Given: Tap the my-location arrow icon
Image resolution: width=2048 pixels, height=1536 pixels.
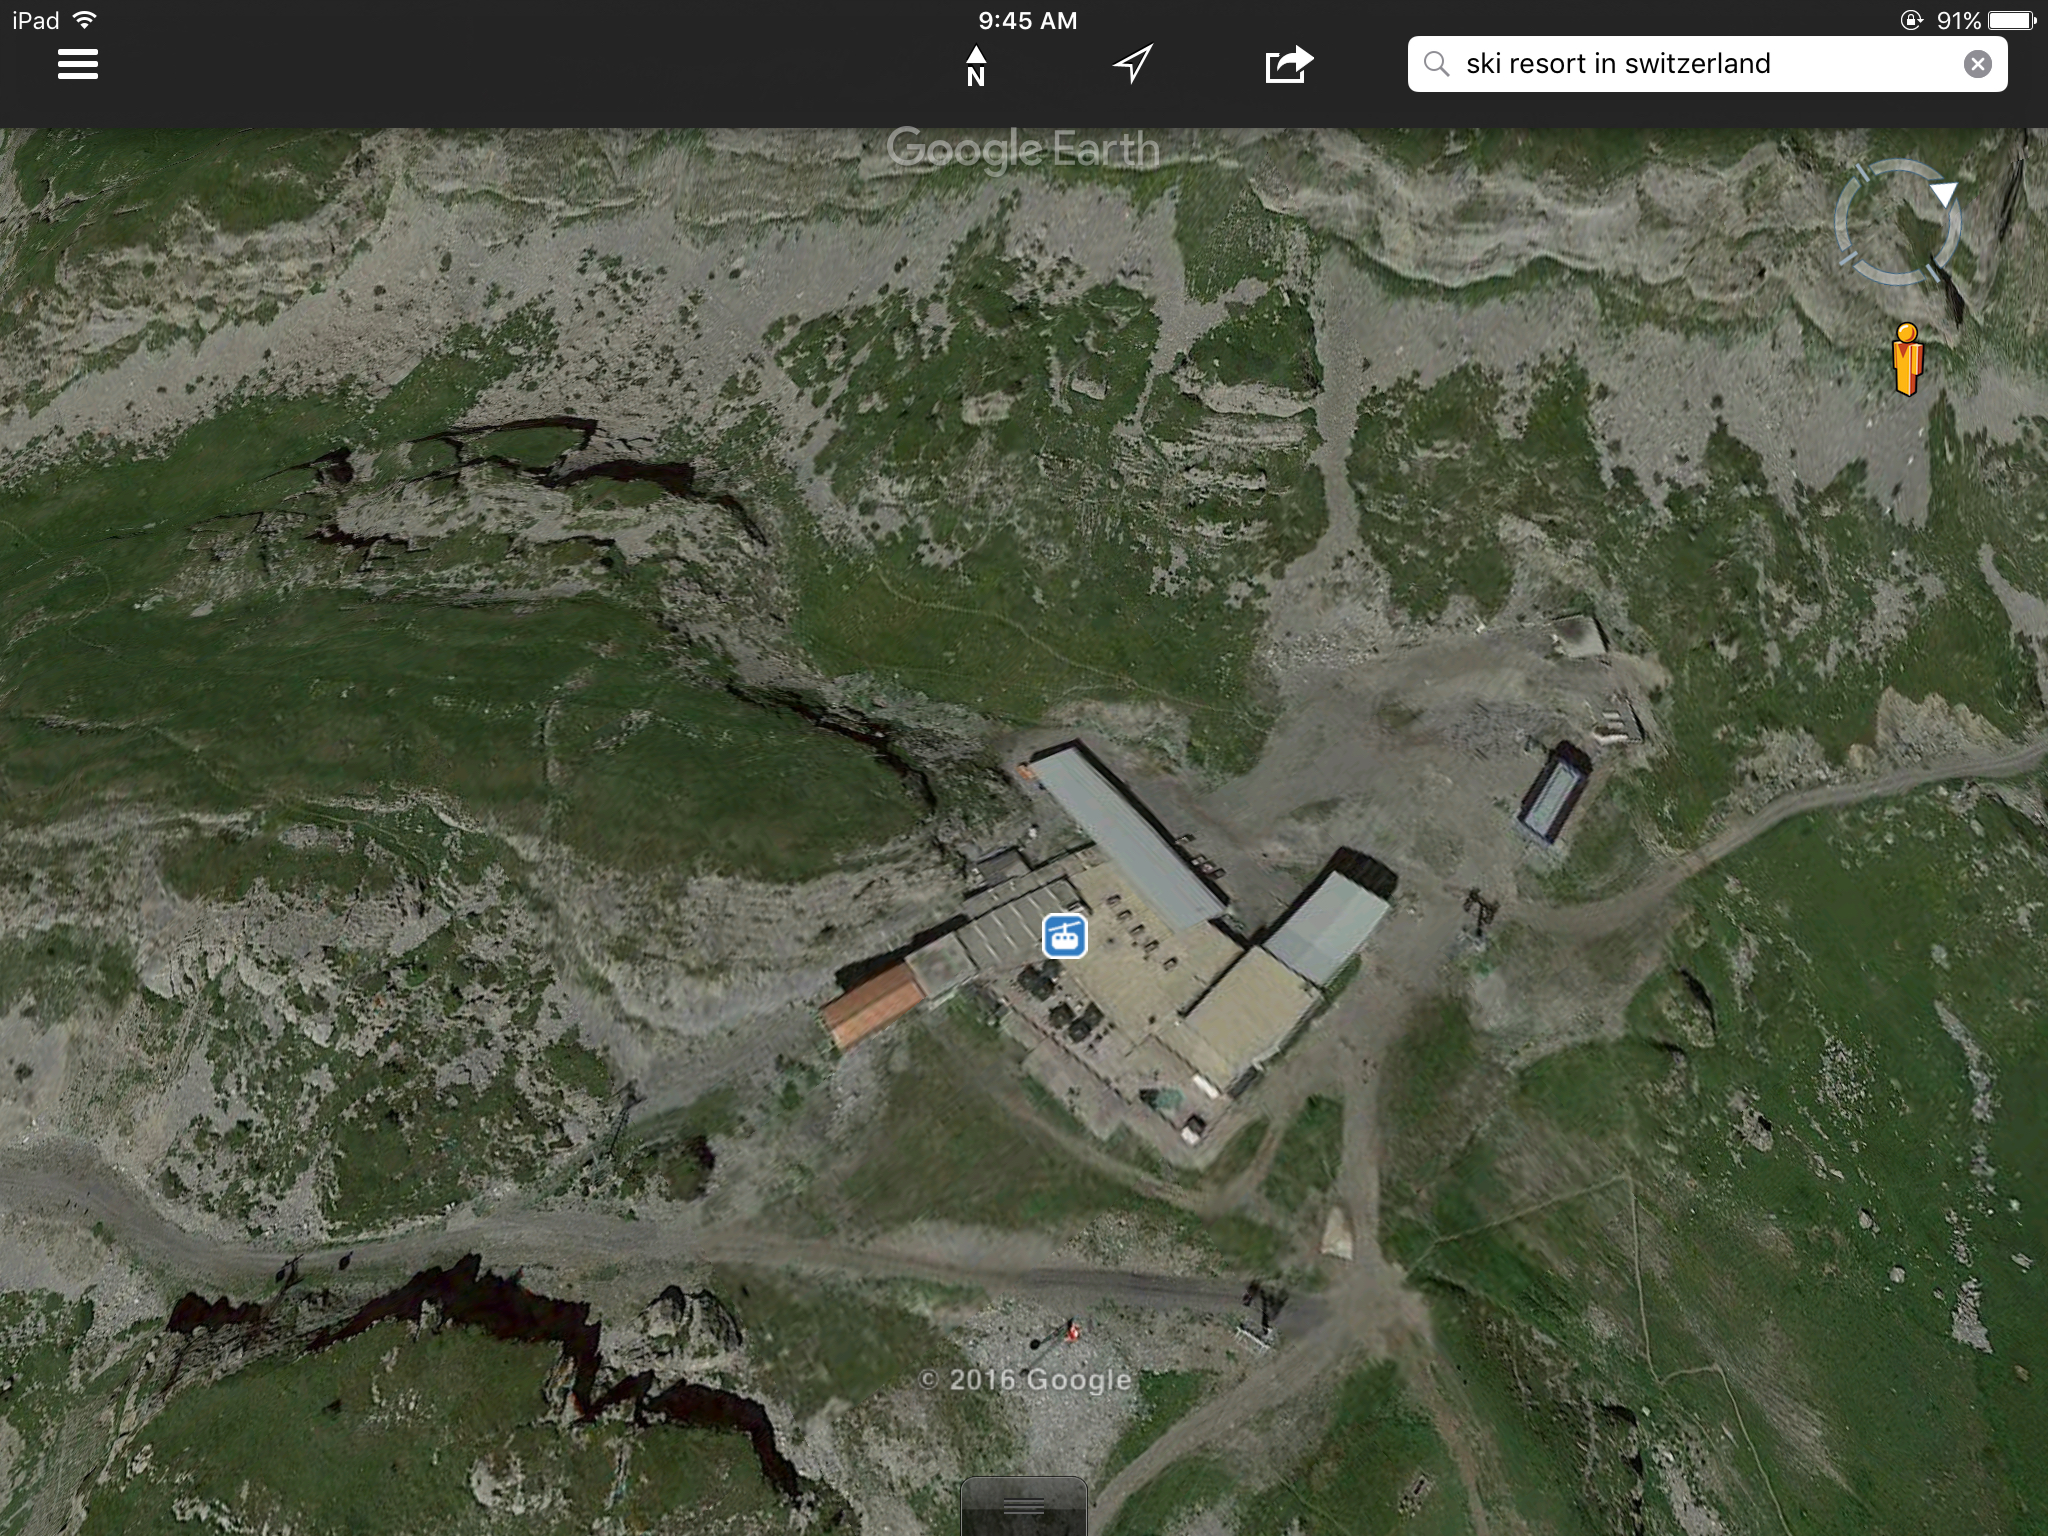Looking at the screenshot, I should tap(1133, 64).
